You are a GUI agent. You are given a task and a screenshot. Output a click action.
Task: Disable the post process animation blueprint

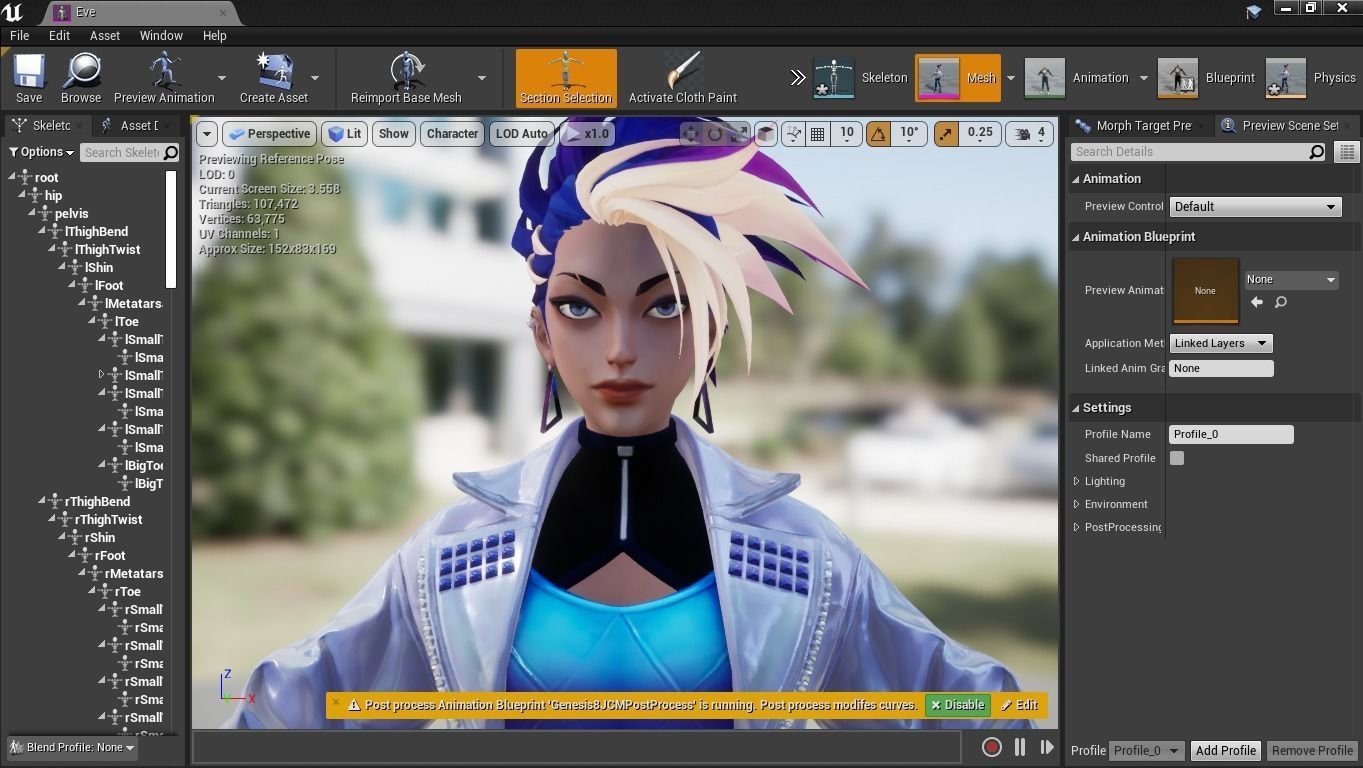[x=957, y=705]
